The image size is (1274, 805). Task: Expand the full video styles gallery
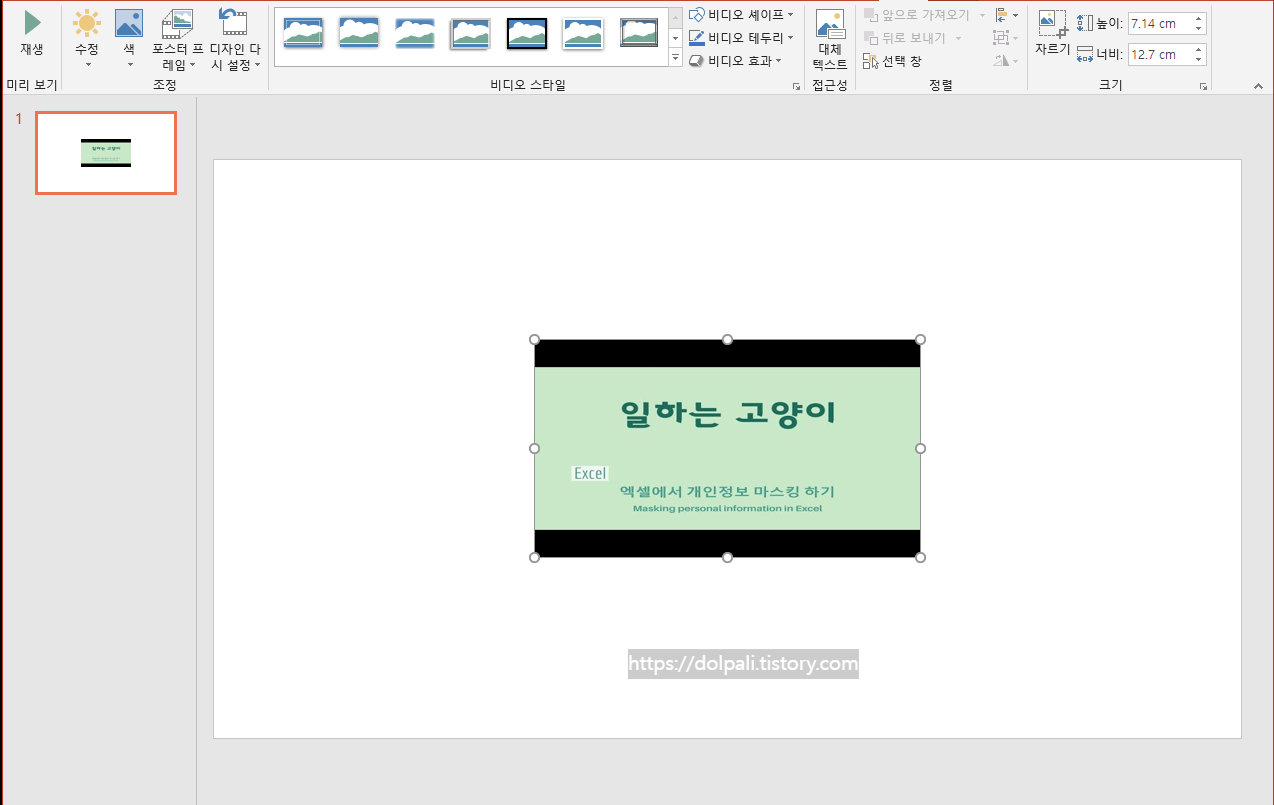point(675,58)
